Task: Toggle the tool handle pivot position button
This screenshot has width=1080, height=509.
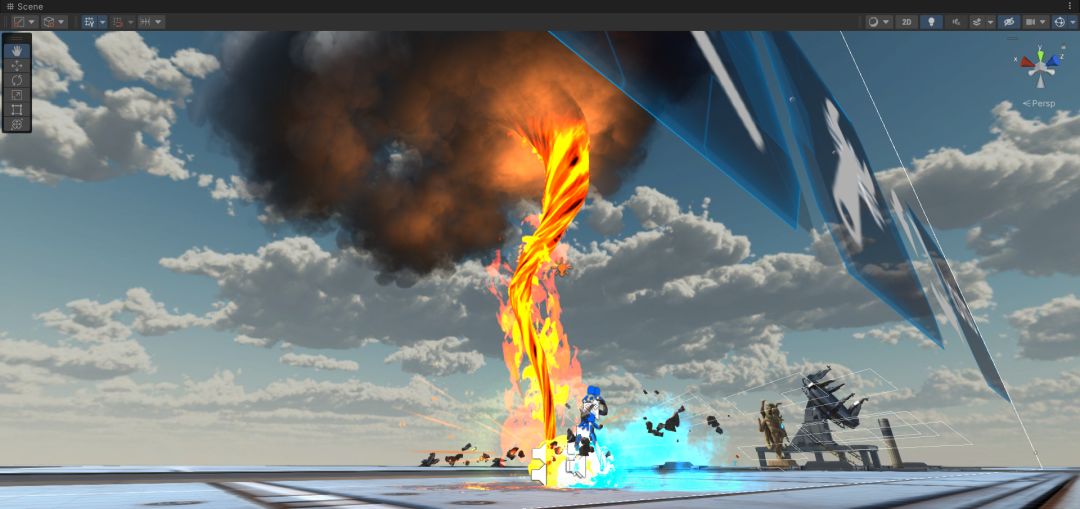Action: [x=19, y=22]
